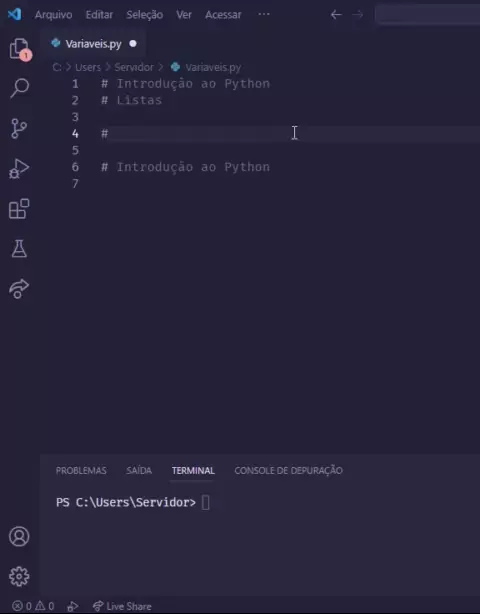Switch to the PROBLEMAS panel tab
This screenshot has height=614, width=480.
coord(81,470)
